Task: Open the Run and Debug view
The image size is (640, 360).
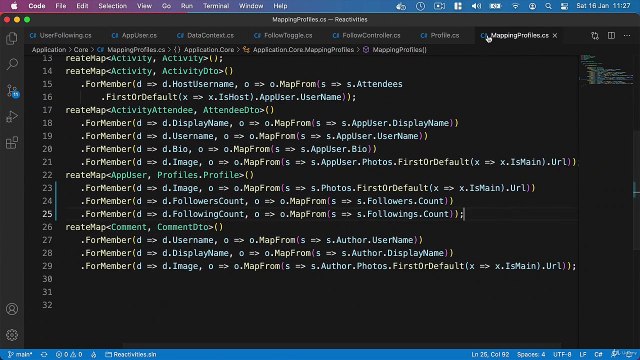Action: 12,117
